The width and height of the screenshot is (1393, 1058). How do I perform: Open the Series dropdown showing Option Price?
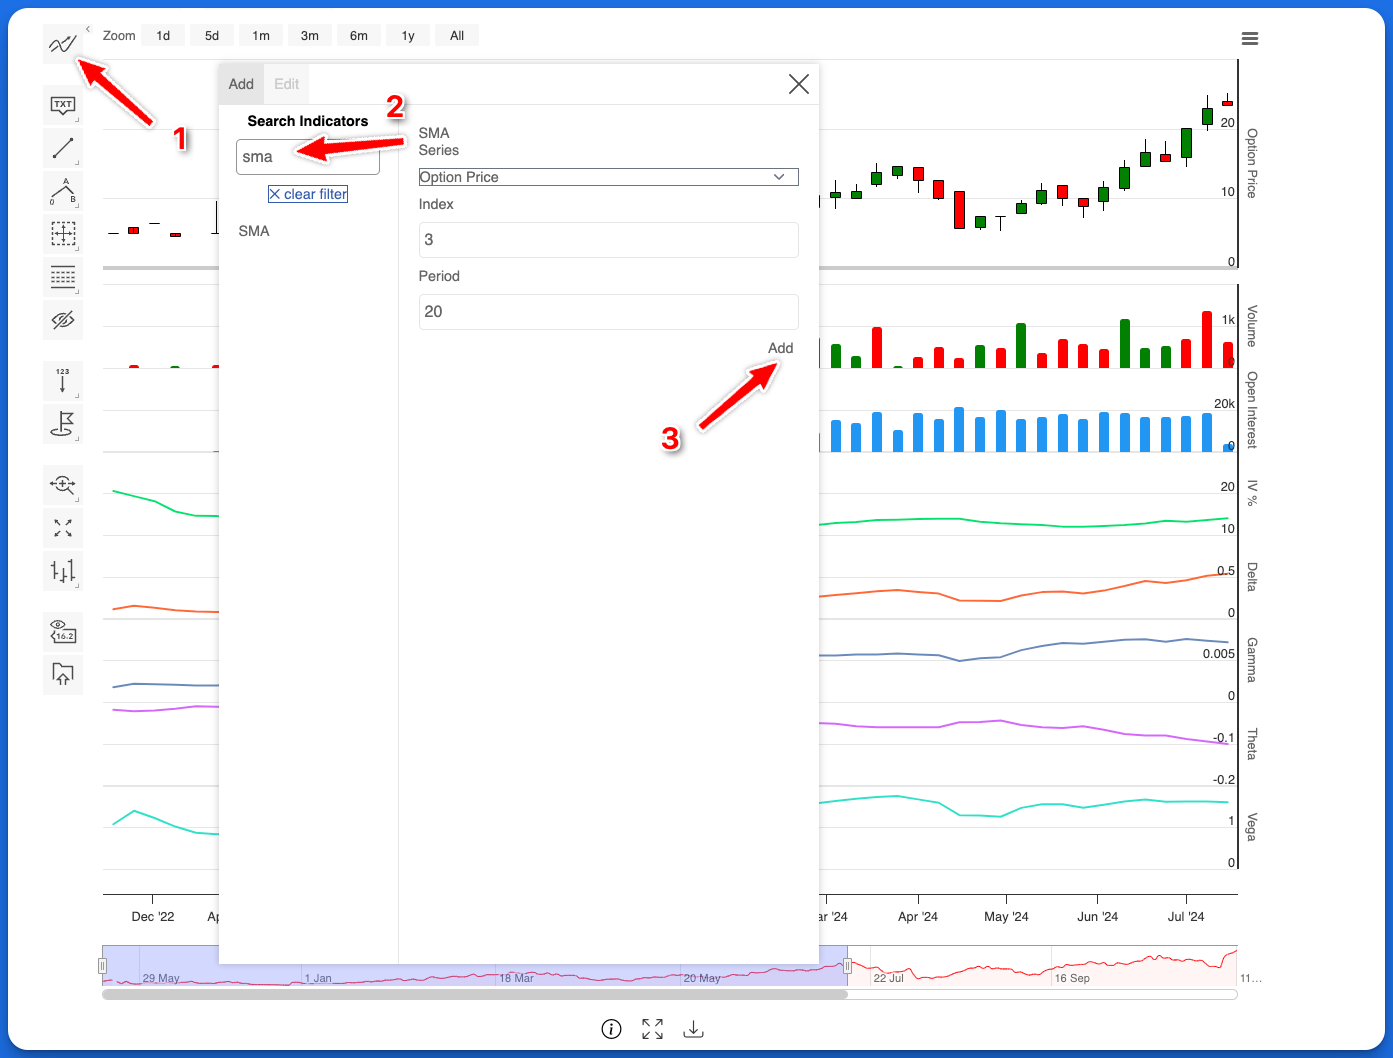[x=608, y=177]
